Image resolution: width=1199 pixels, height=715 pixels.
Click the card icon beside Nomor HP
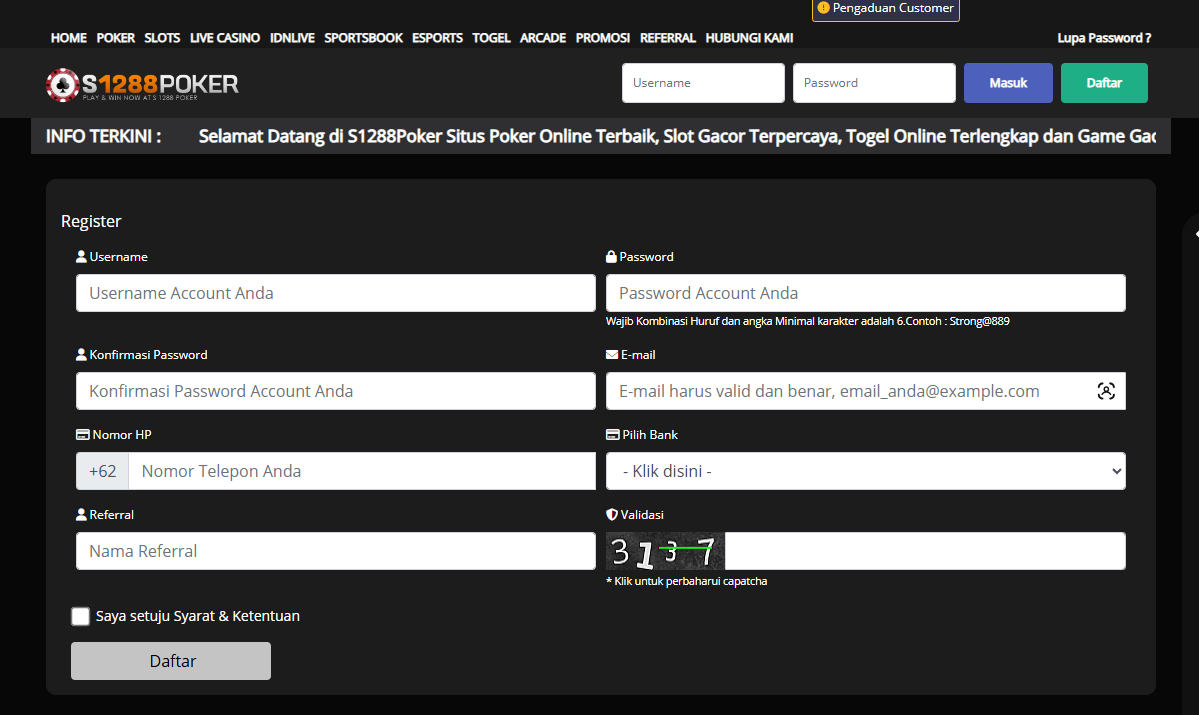coord(83,434)
